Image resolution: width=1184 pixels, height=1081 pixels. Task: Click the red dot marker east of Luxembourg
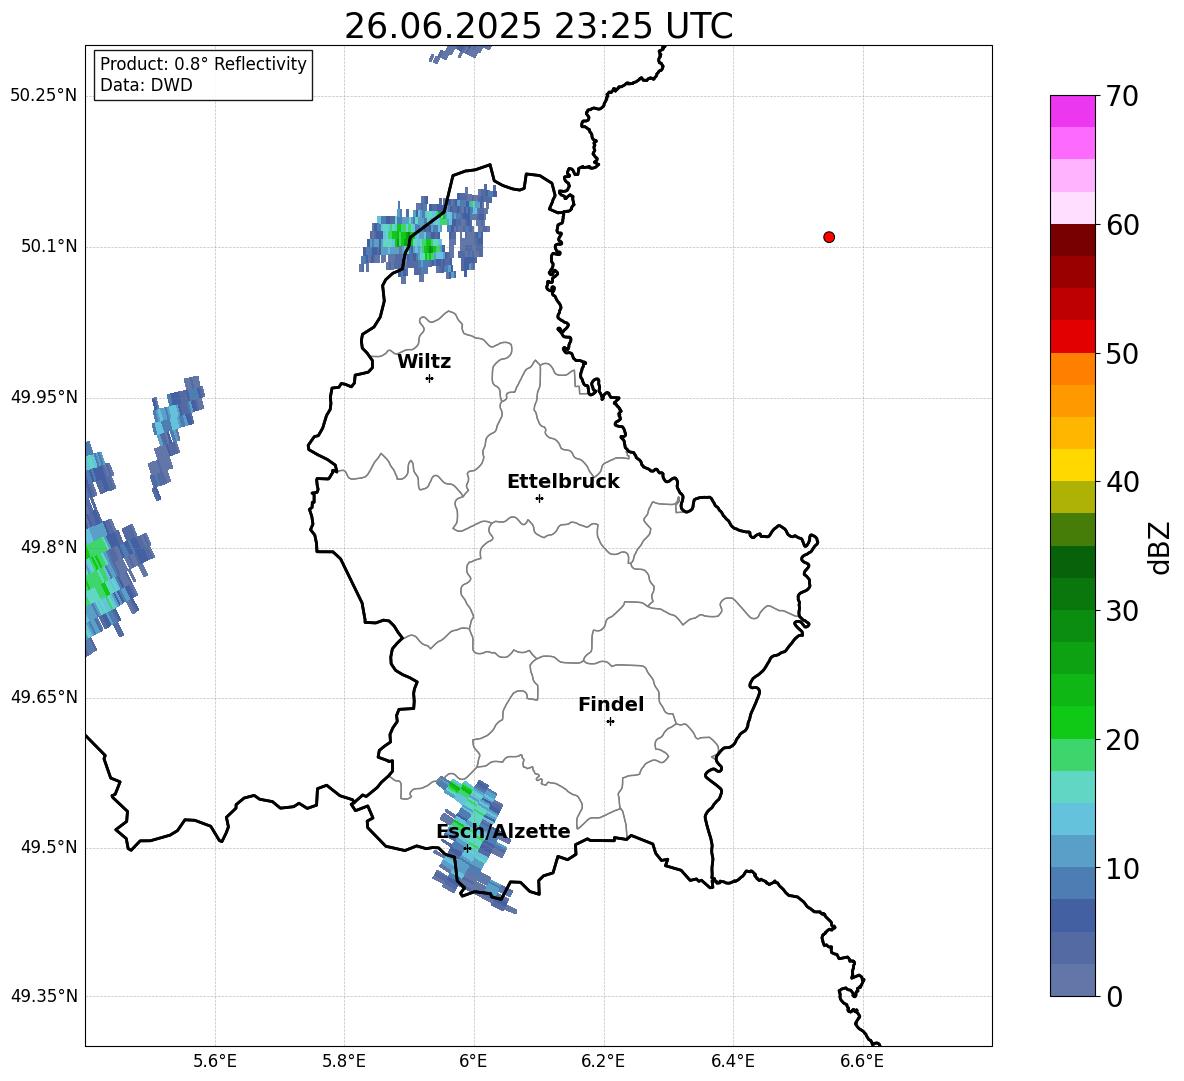point(829,237)
